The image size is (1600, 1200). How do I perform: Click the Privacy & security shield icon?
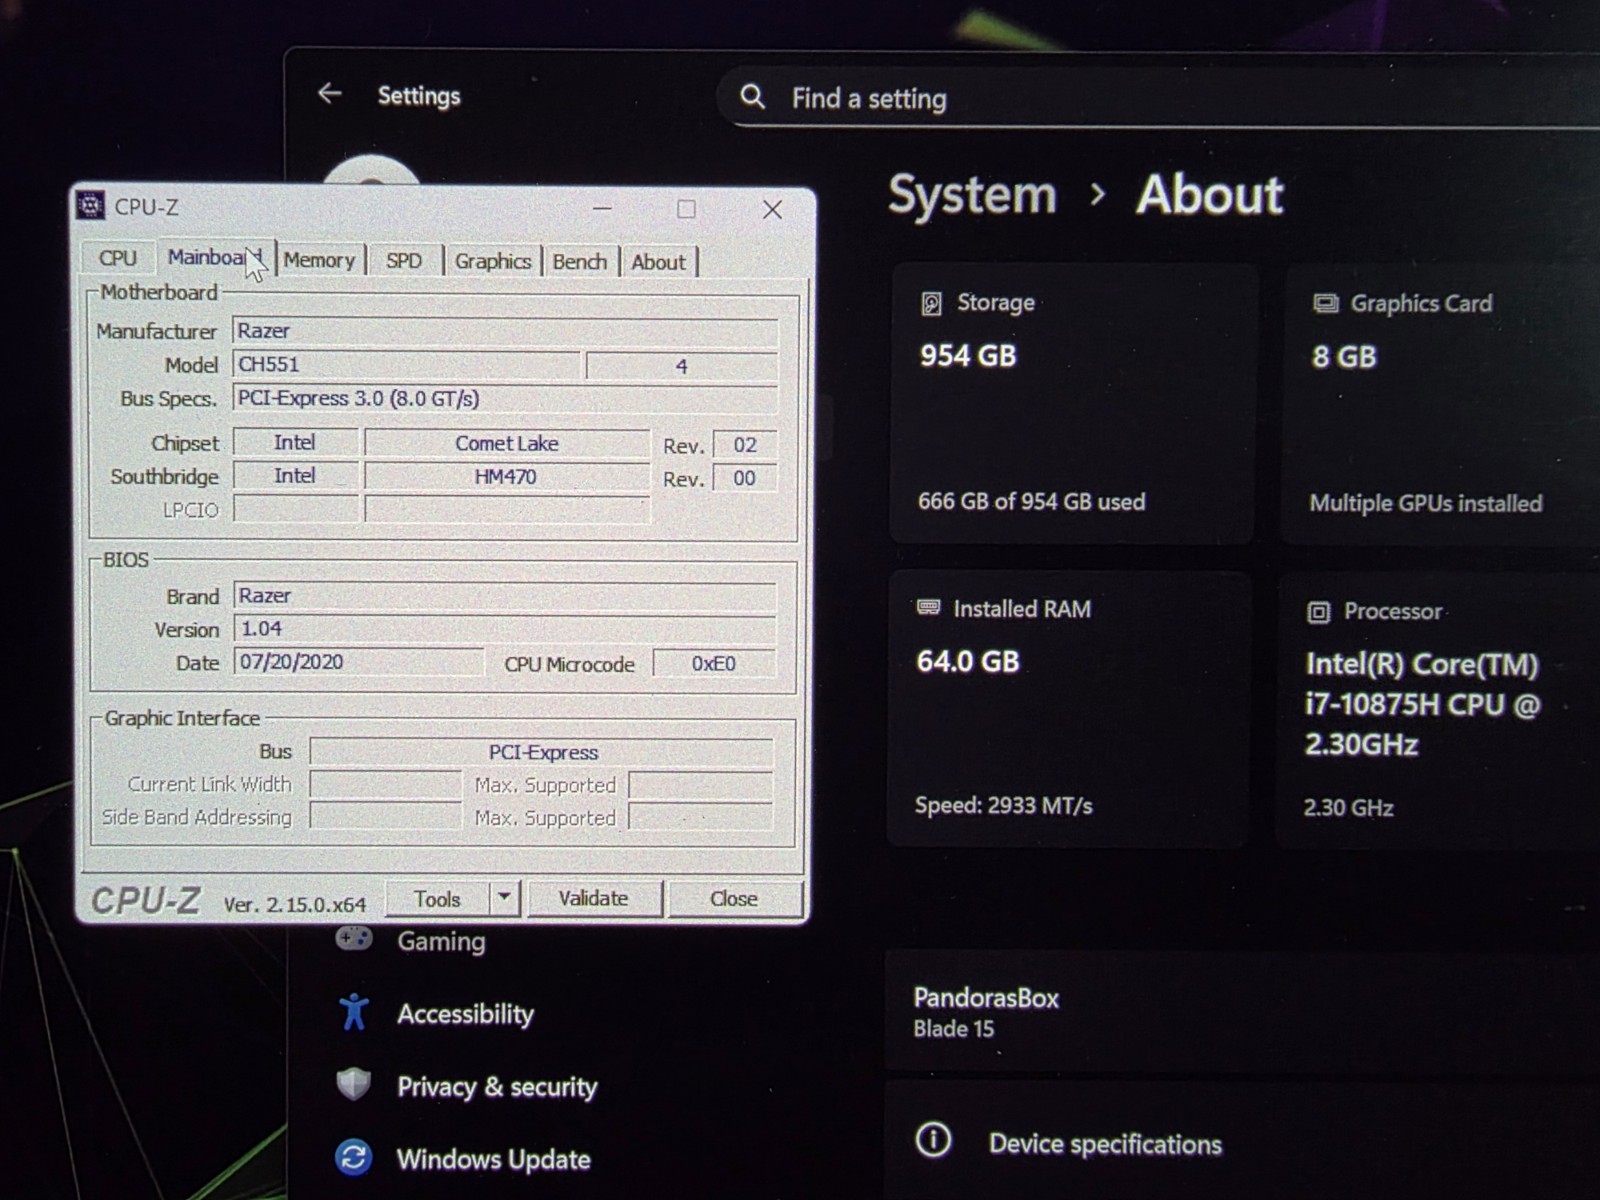(x=354, y=1084)
